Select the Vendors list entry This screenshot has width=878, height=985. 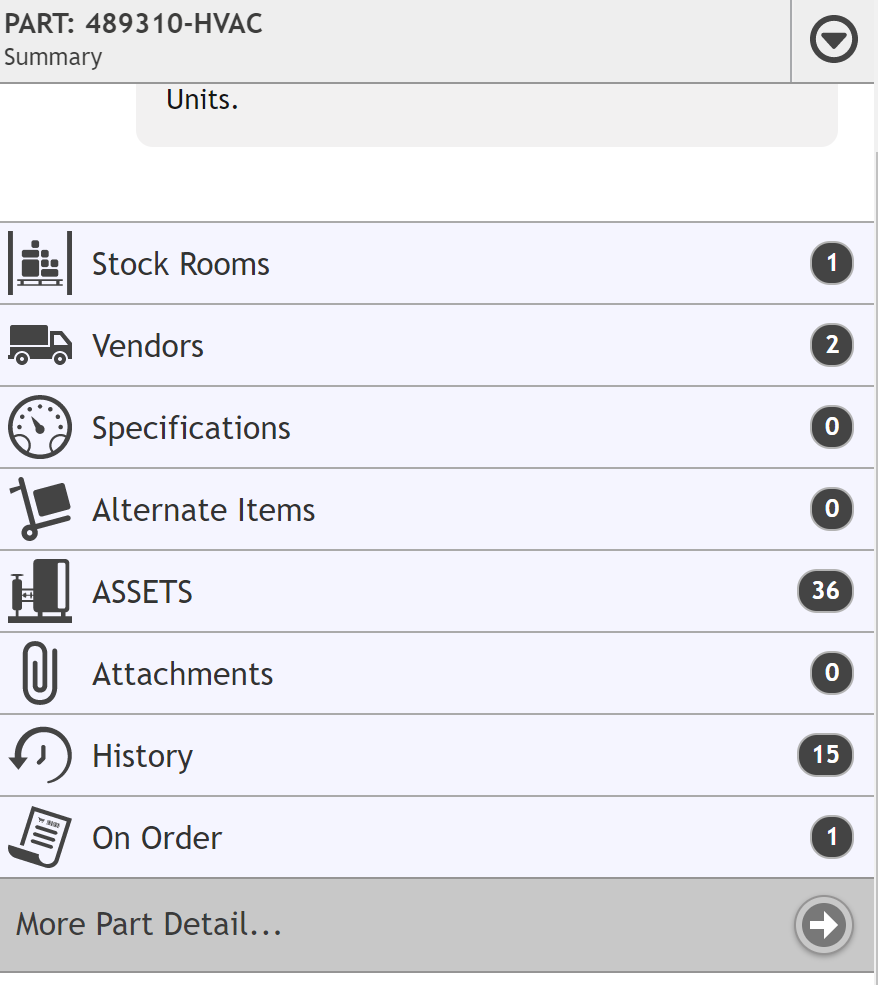pos(437,345)
